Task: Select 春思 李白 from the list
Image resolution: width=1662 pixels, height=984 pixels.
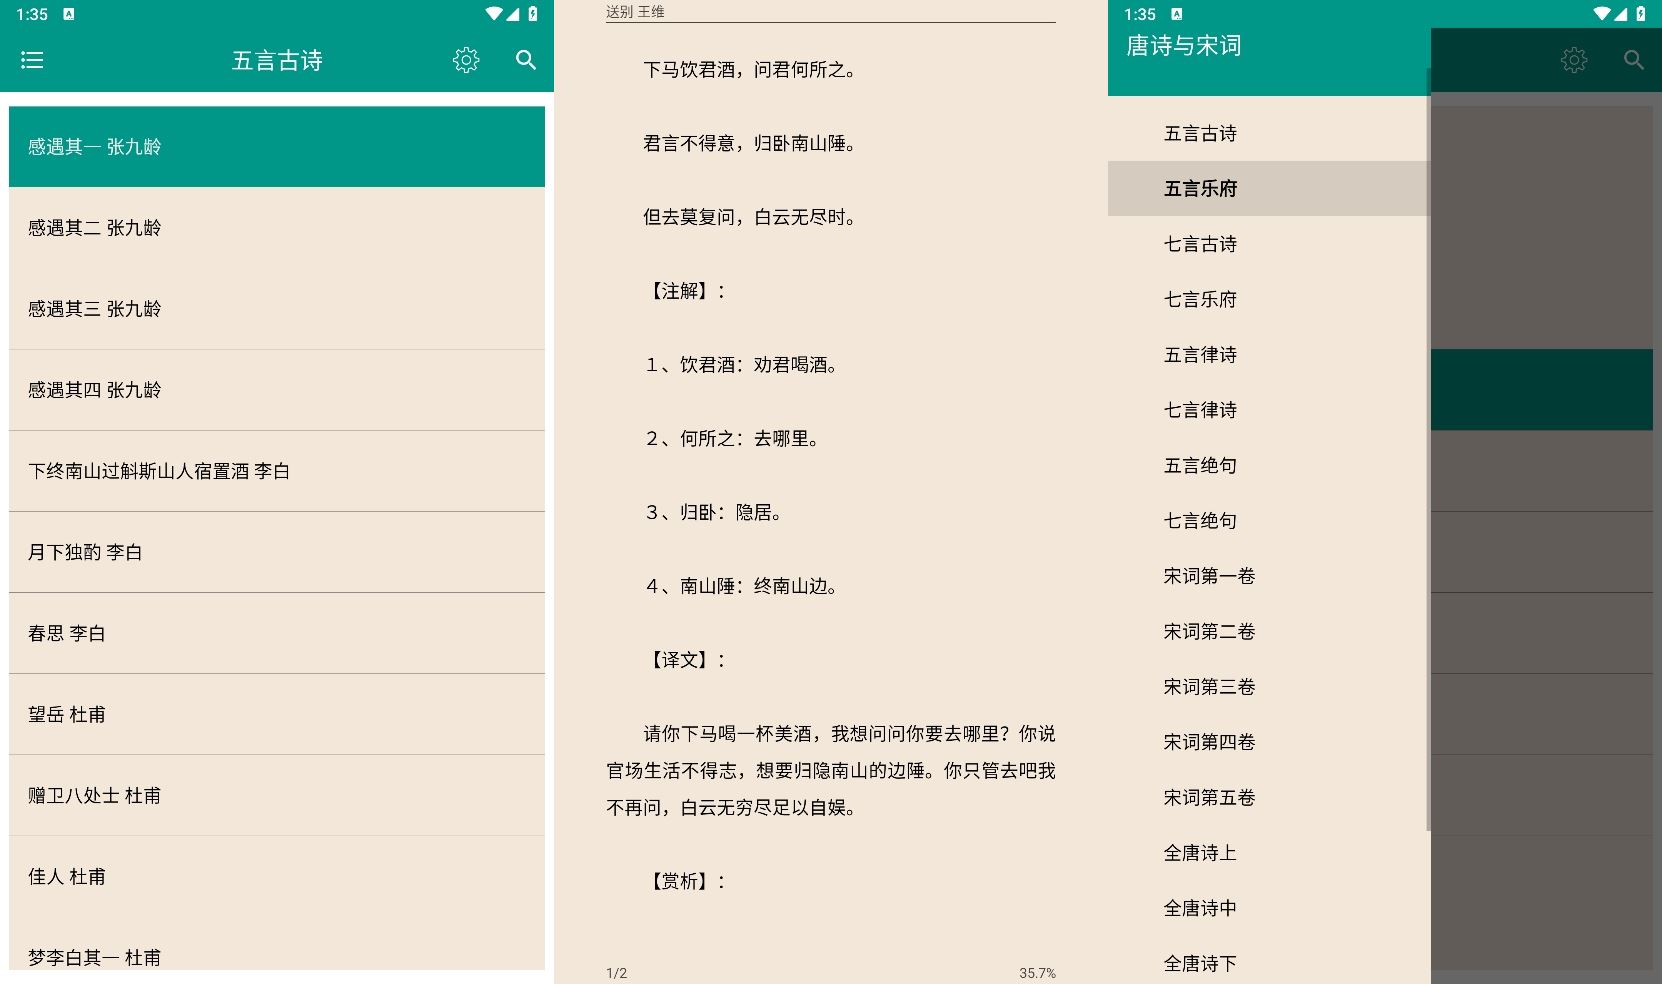Action: click(67, 632)
